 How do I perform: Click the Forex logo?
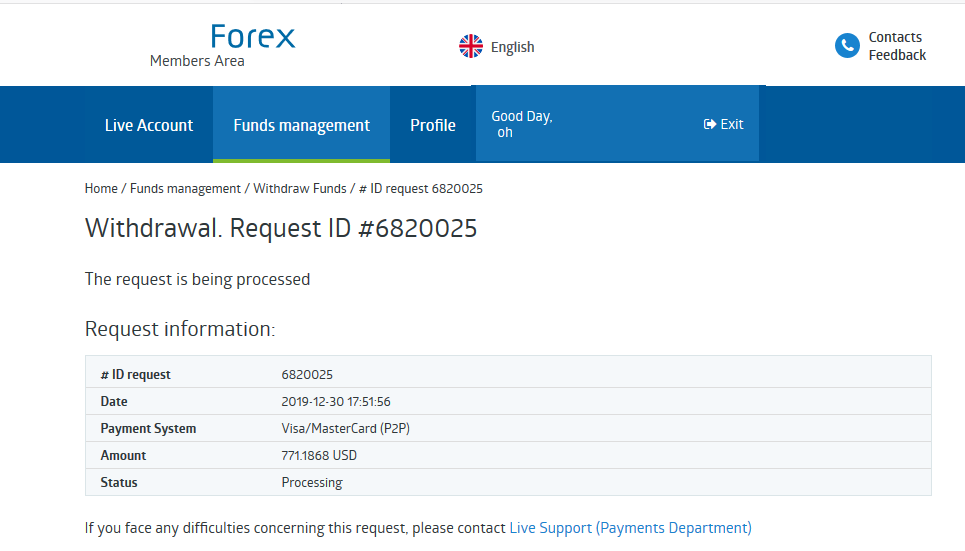click(x=253, y=38)
